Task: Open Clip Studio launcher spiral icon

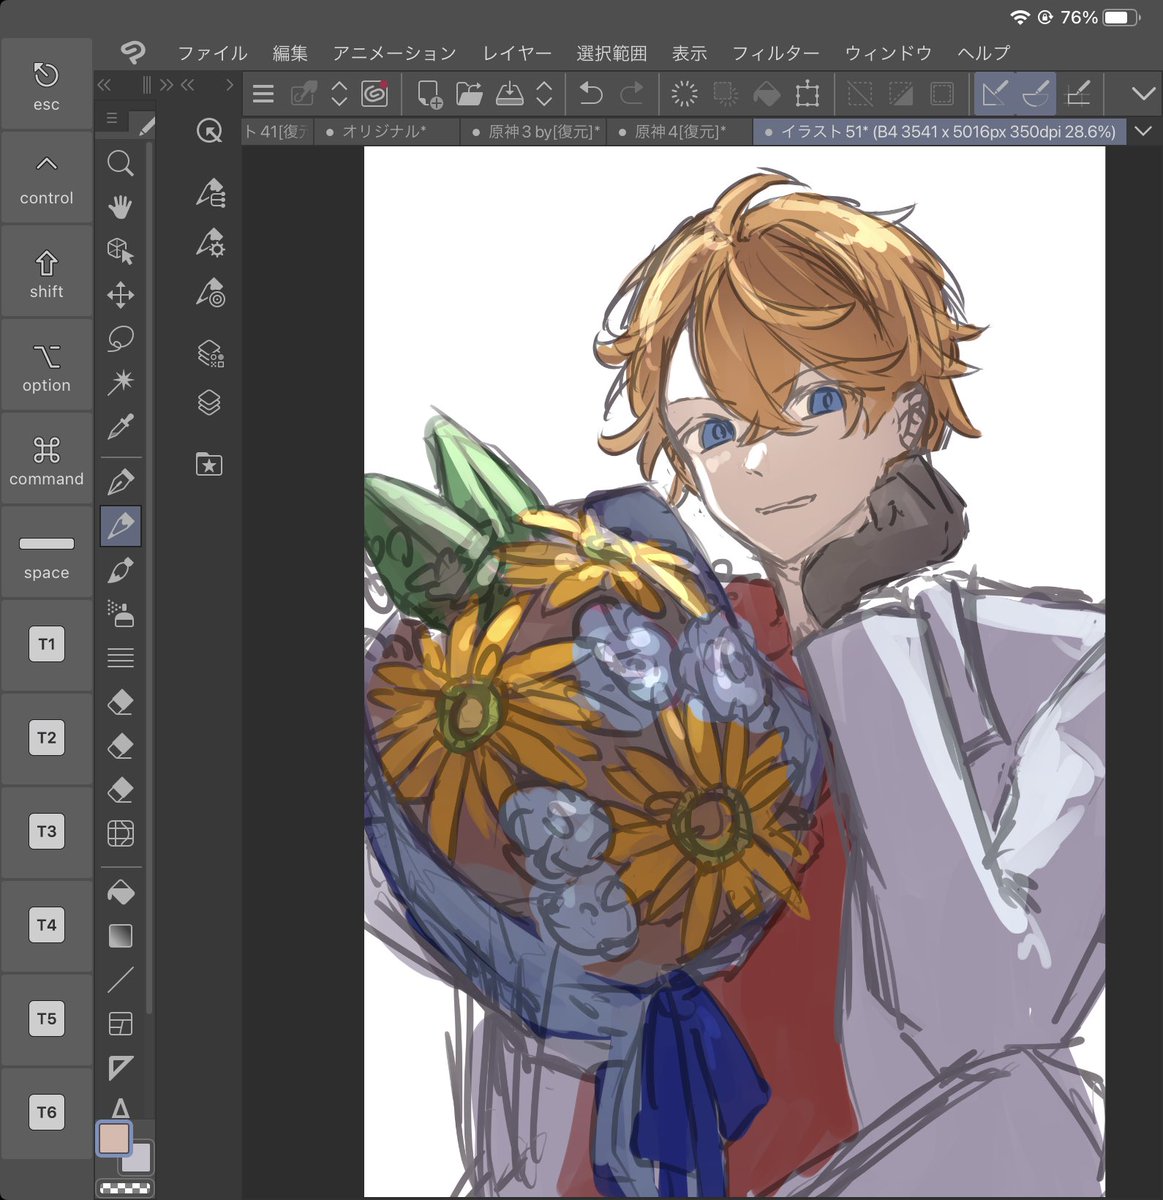Action: 375,94
